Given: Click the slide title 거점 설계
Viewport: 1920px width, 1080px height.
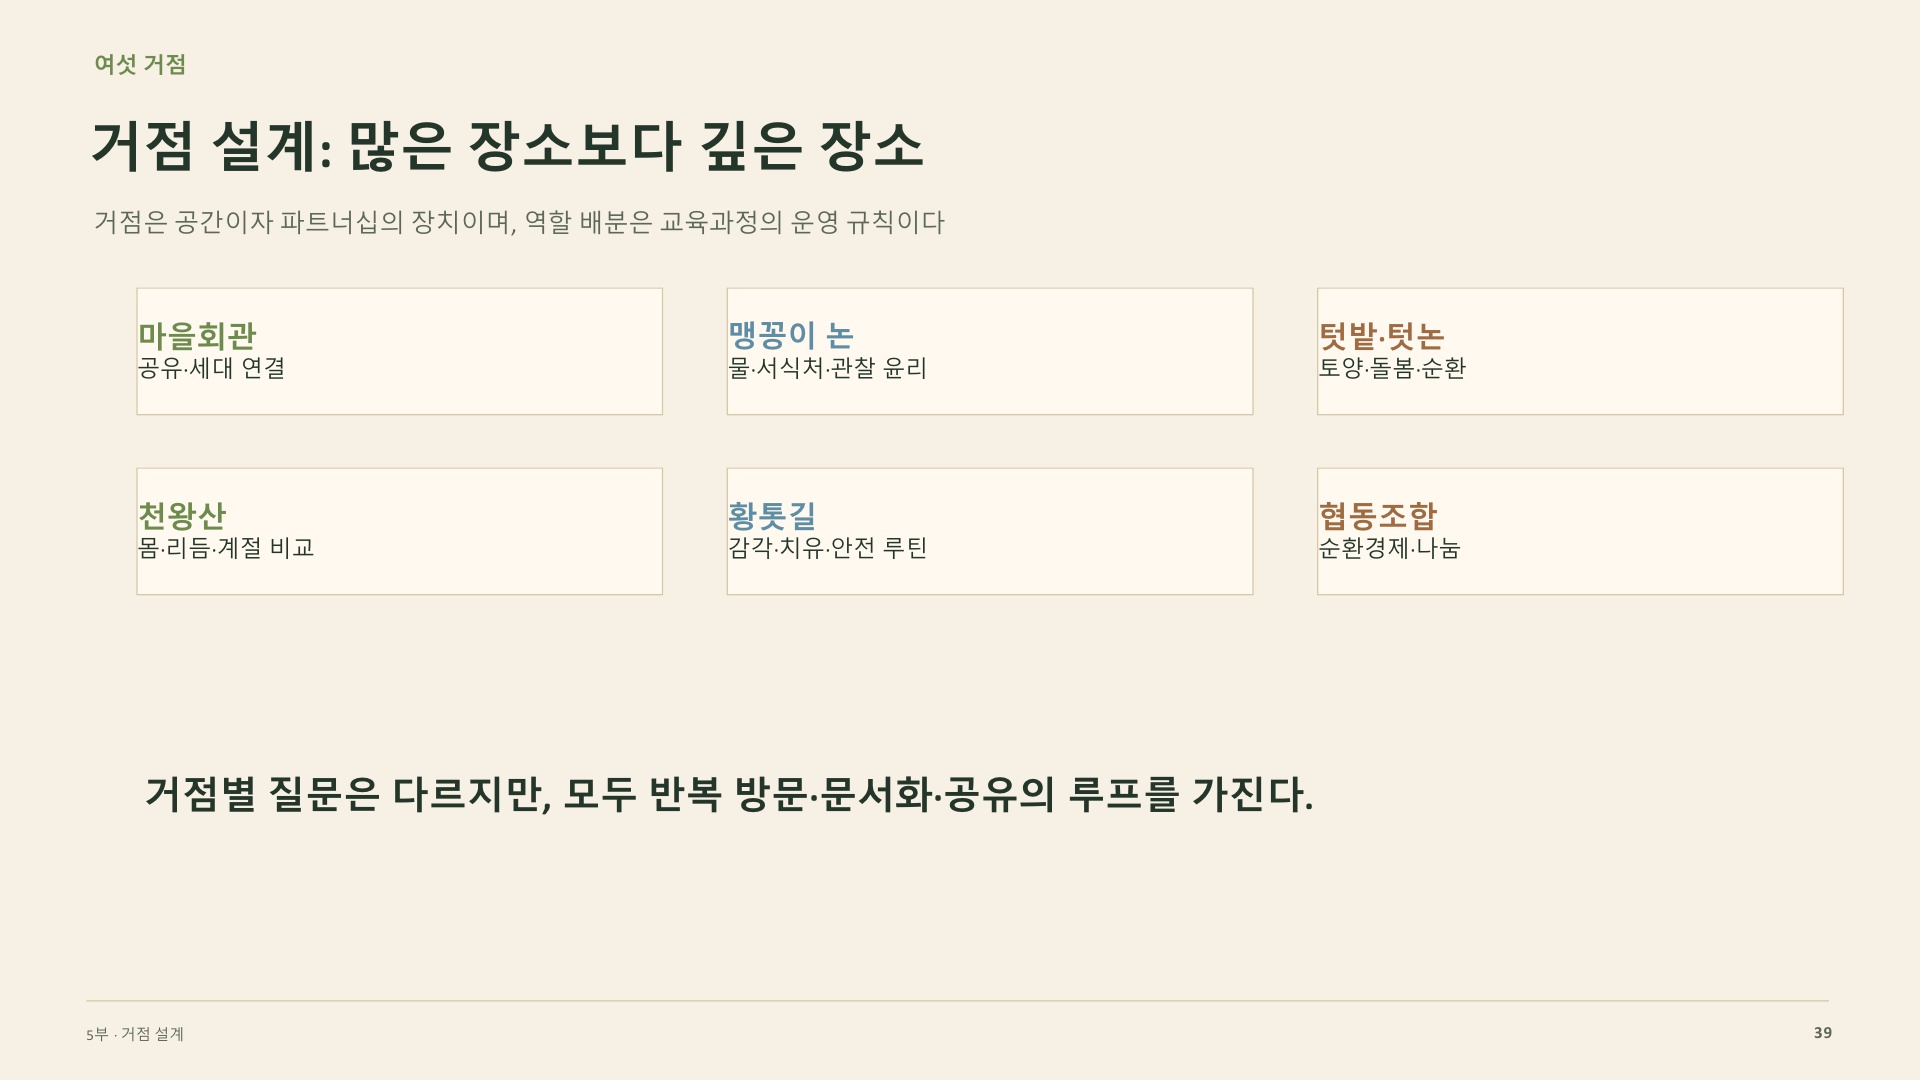Looking at the screenshot, I should pyautogui.click(x=507, y=146).
